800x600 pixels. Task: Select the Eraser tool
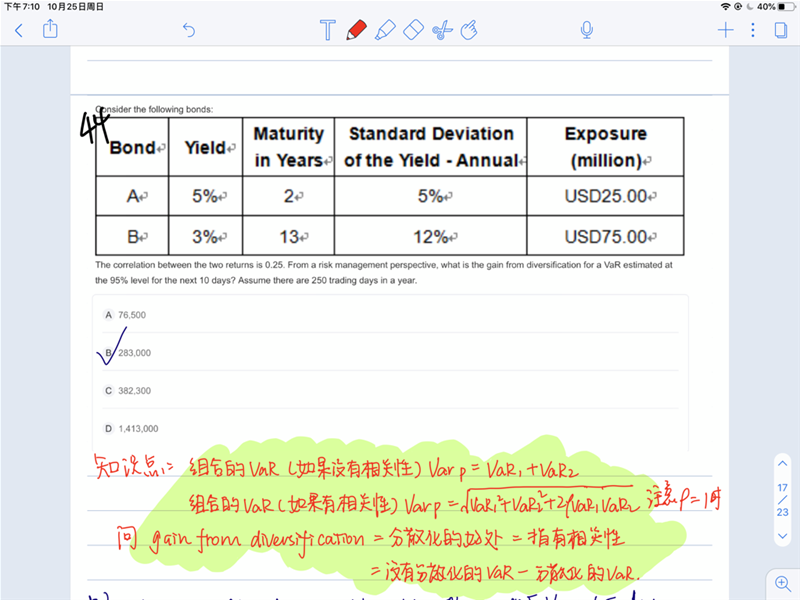click(x=413, y=30)
